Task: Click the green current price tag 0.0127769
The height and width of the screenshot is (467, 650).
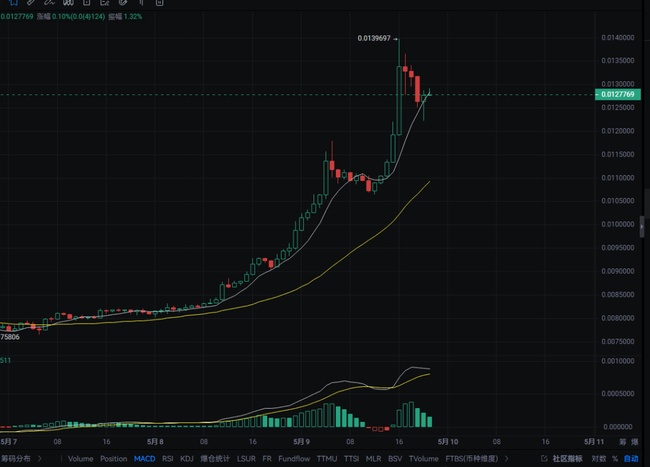Action: point(618,94)
